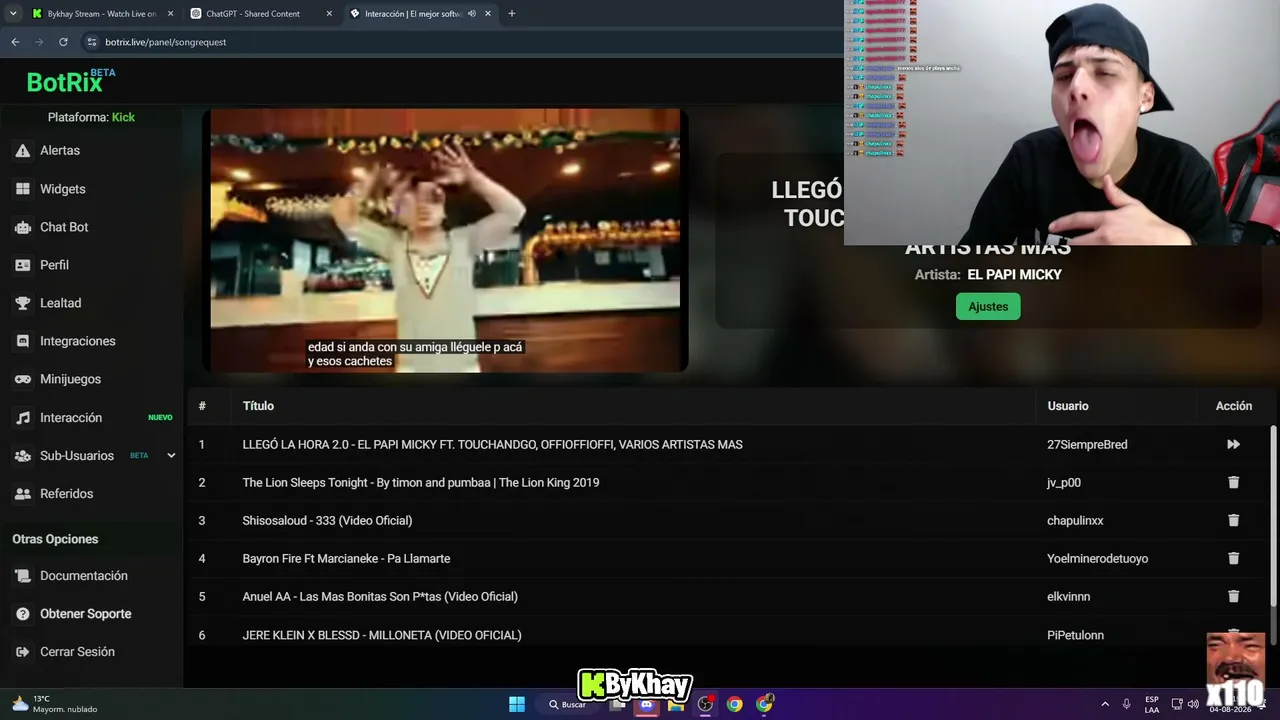The width and height of the screenshot is (1280, 720).
Task: Open a new browser tab
Action: click(x=511, y=14)
